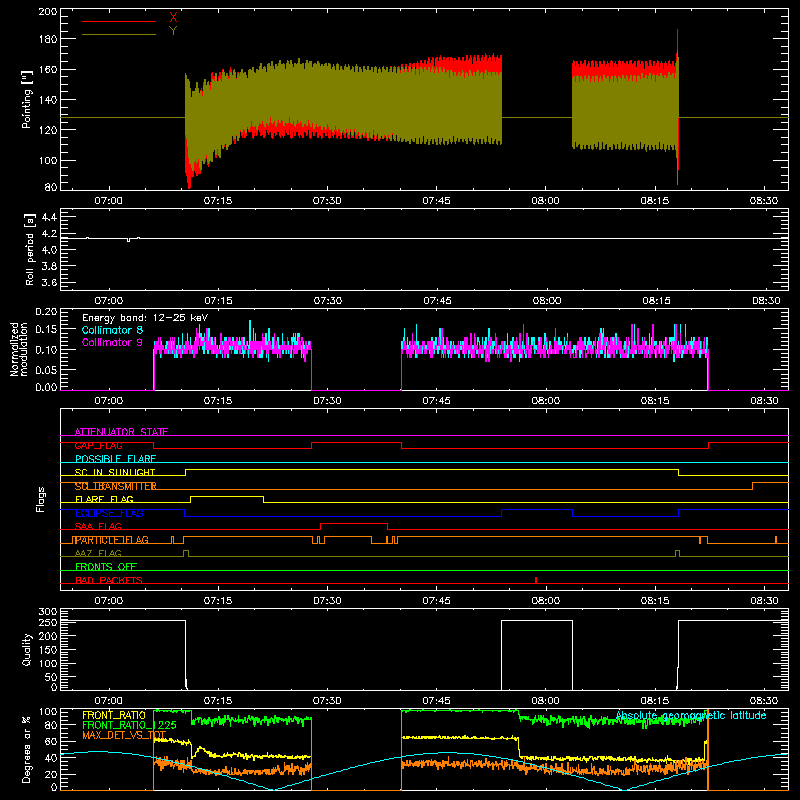Select the BAD_PACKETS flag label
This screenshot has height=800, width=800.
(109, 580)
